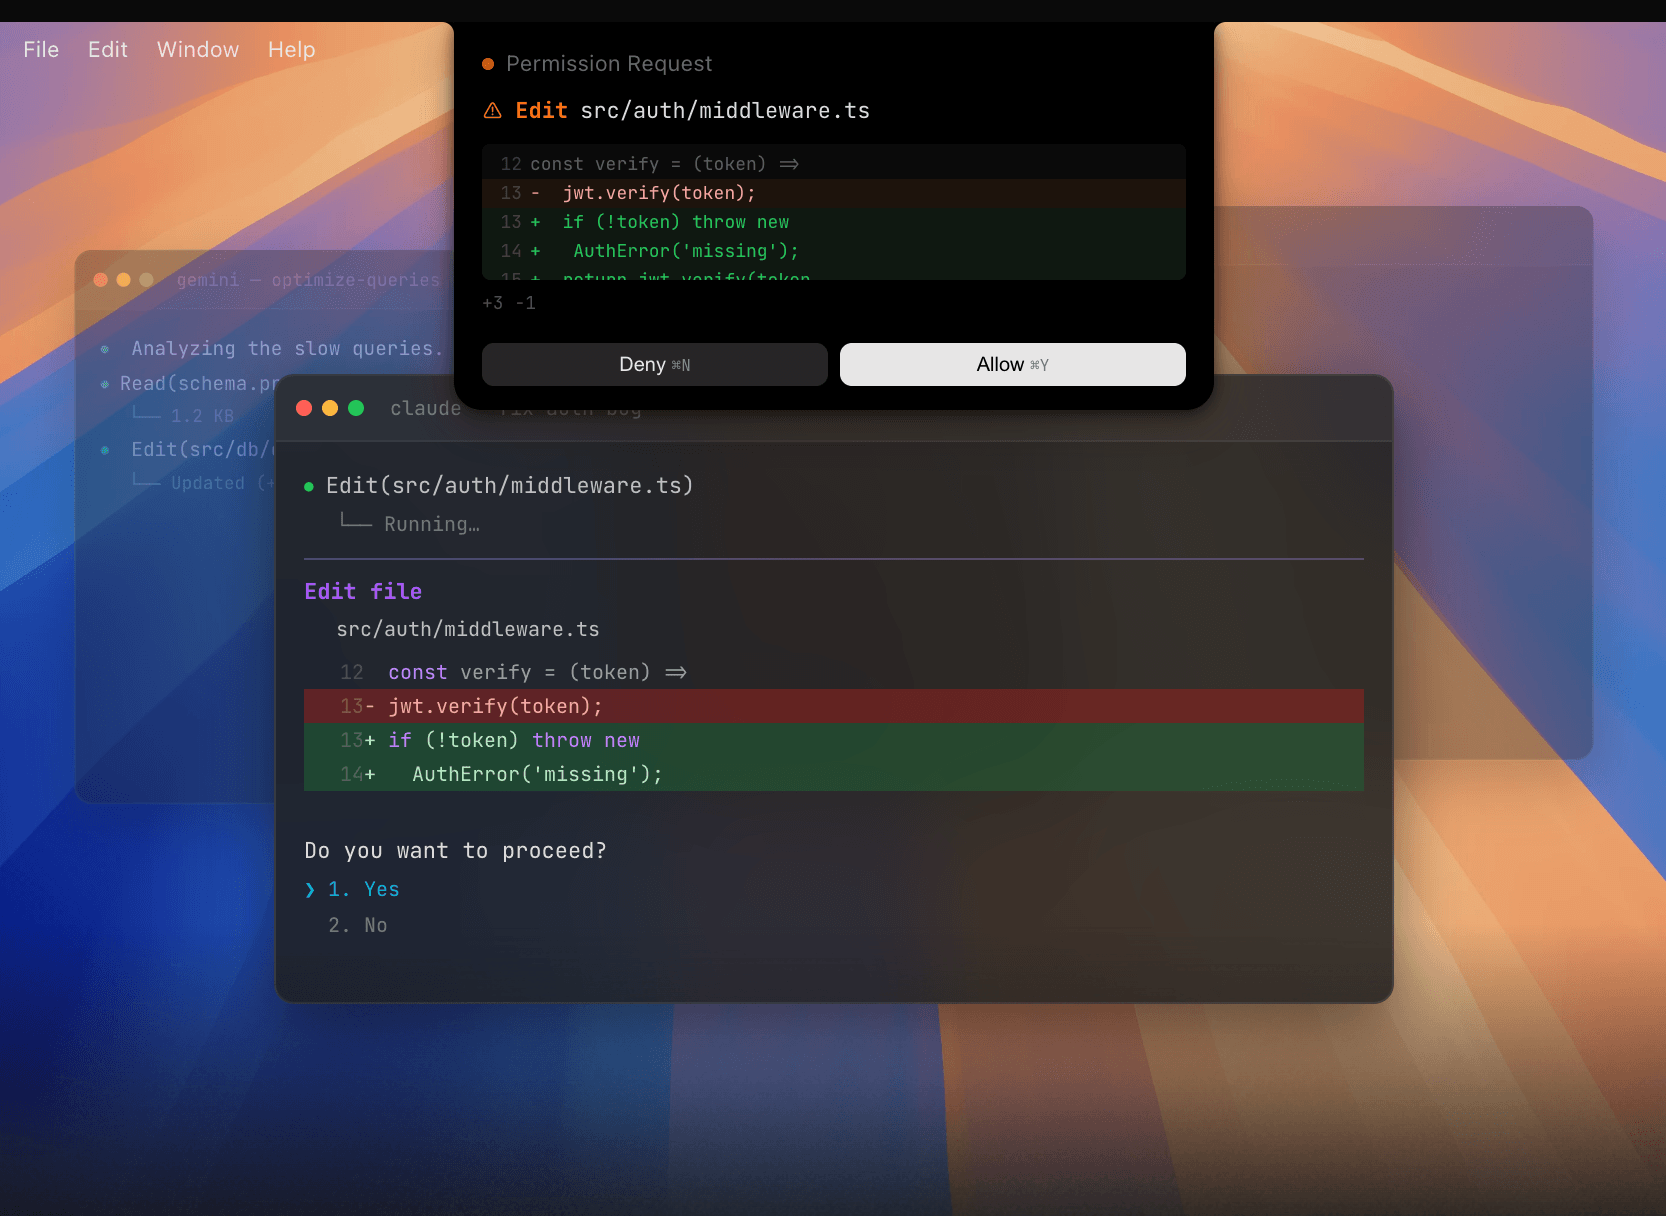Click the green zoom dot of claude window
Screen dimensions: 1666x1216
click(356, 408)
